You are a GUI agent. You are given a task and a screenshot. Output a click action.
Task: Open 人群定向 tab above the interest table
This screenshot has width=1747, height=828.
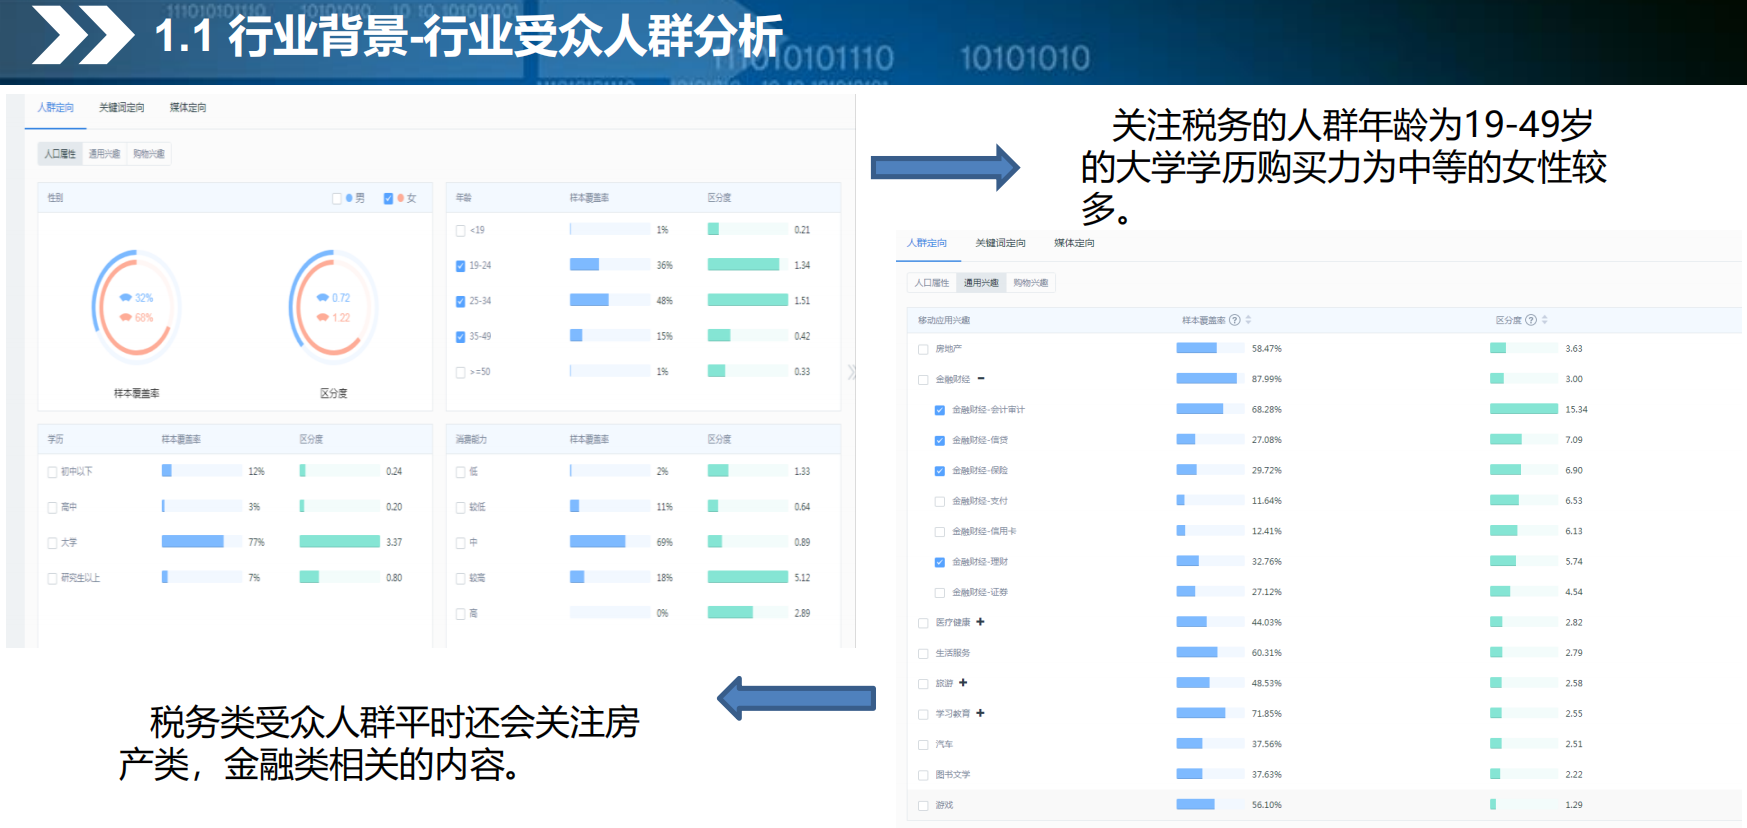pyautogui.click(x=927, y=243)
